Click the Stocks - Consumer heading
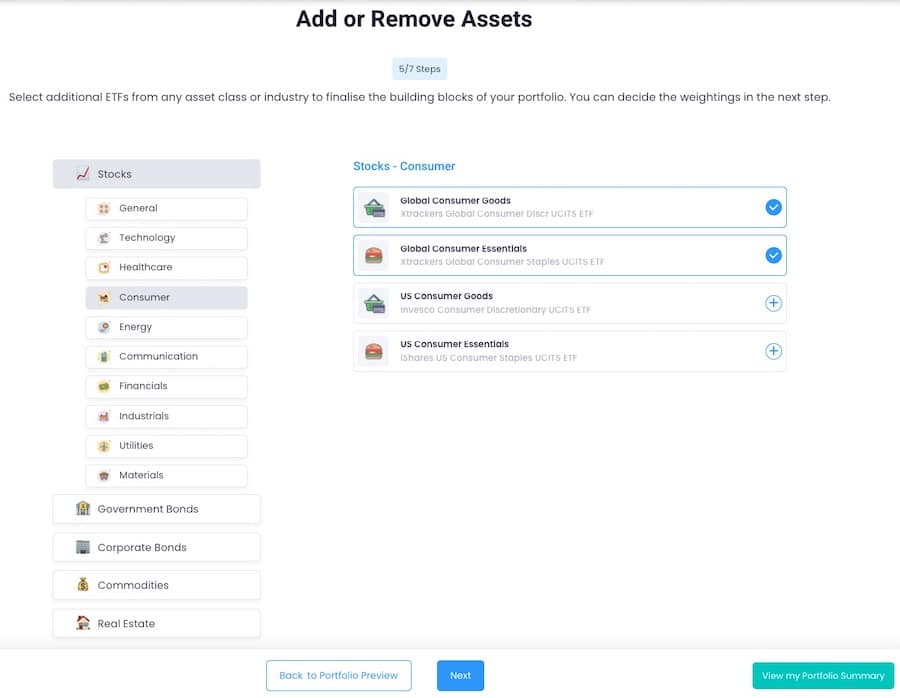The width and height of the screenshot is (900, 698). [x=404, y=166]
